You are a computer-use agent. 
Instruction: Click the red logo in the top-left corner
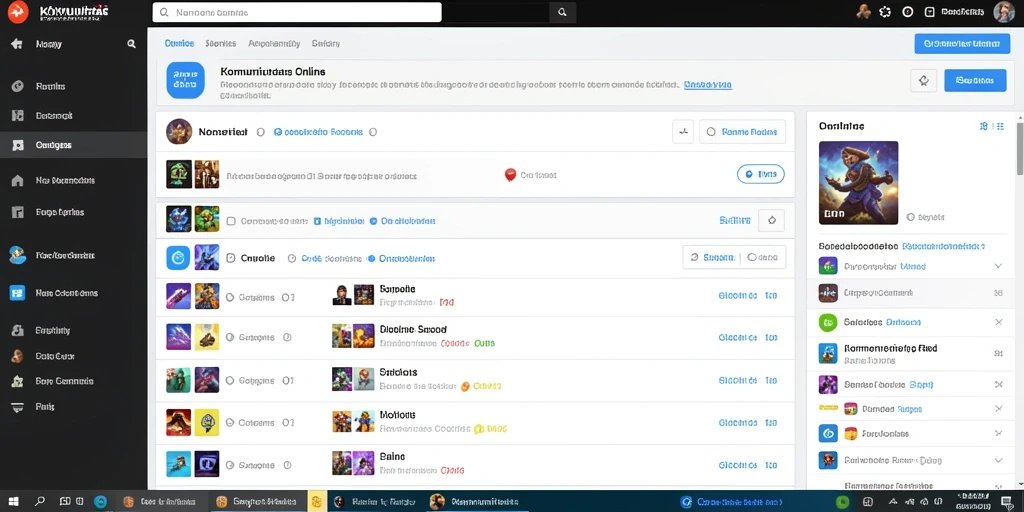pyautogui.click(x=18, y=11)
